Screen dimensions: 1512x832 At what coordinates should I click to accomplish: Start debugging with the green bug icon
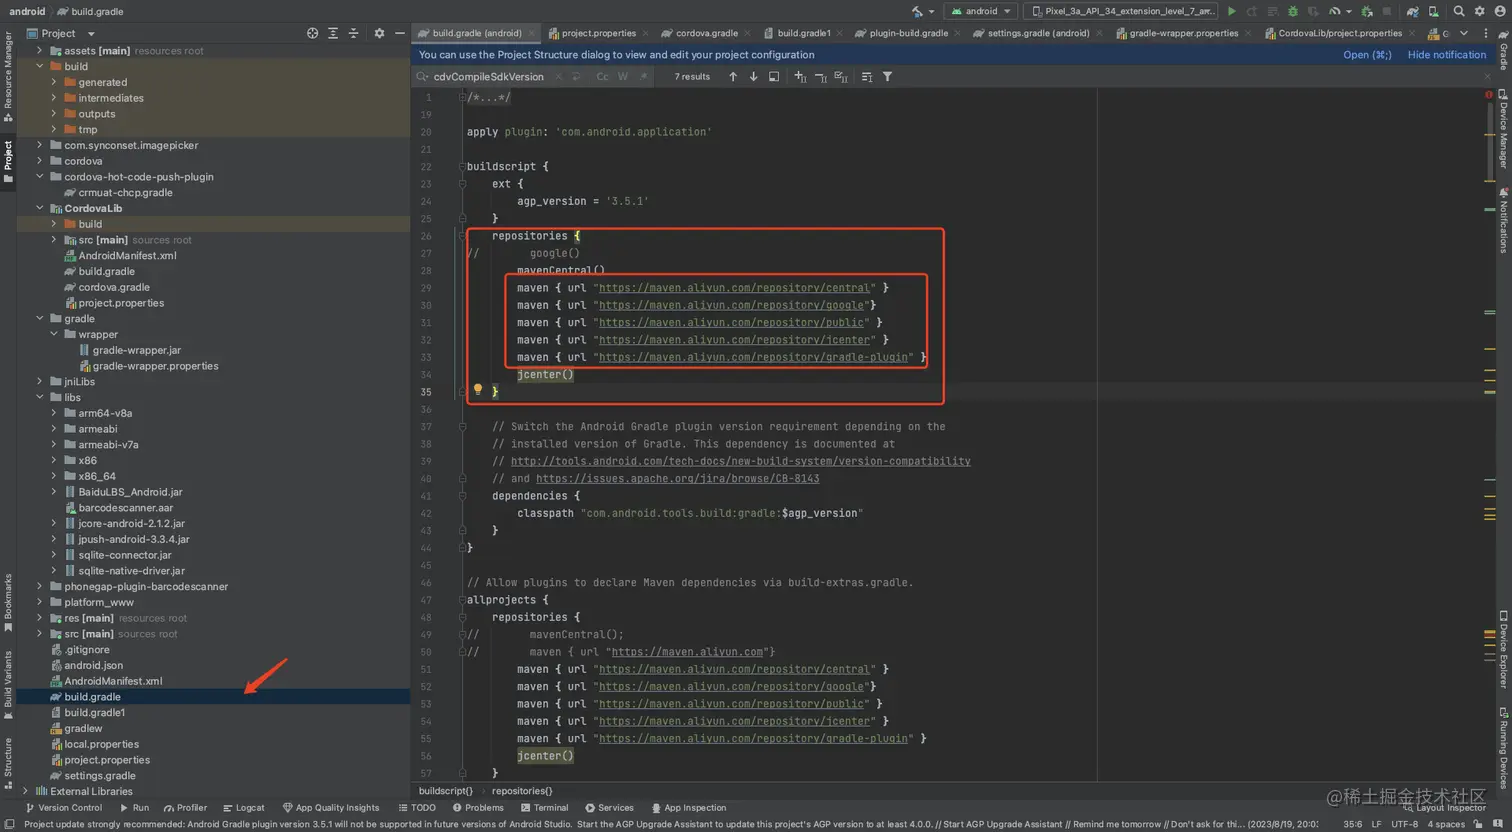[x=1292, y=11]
